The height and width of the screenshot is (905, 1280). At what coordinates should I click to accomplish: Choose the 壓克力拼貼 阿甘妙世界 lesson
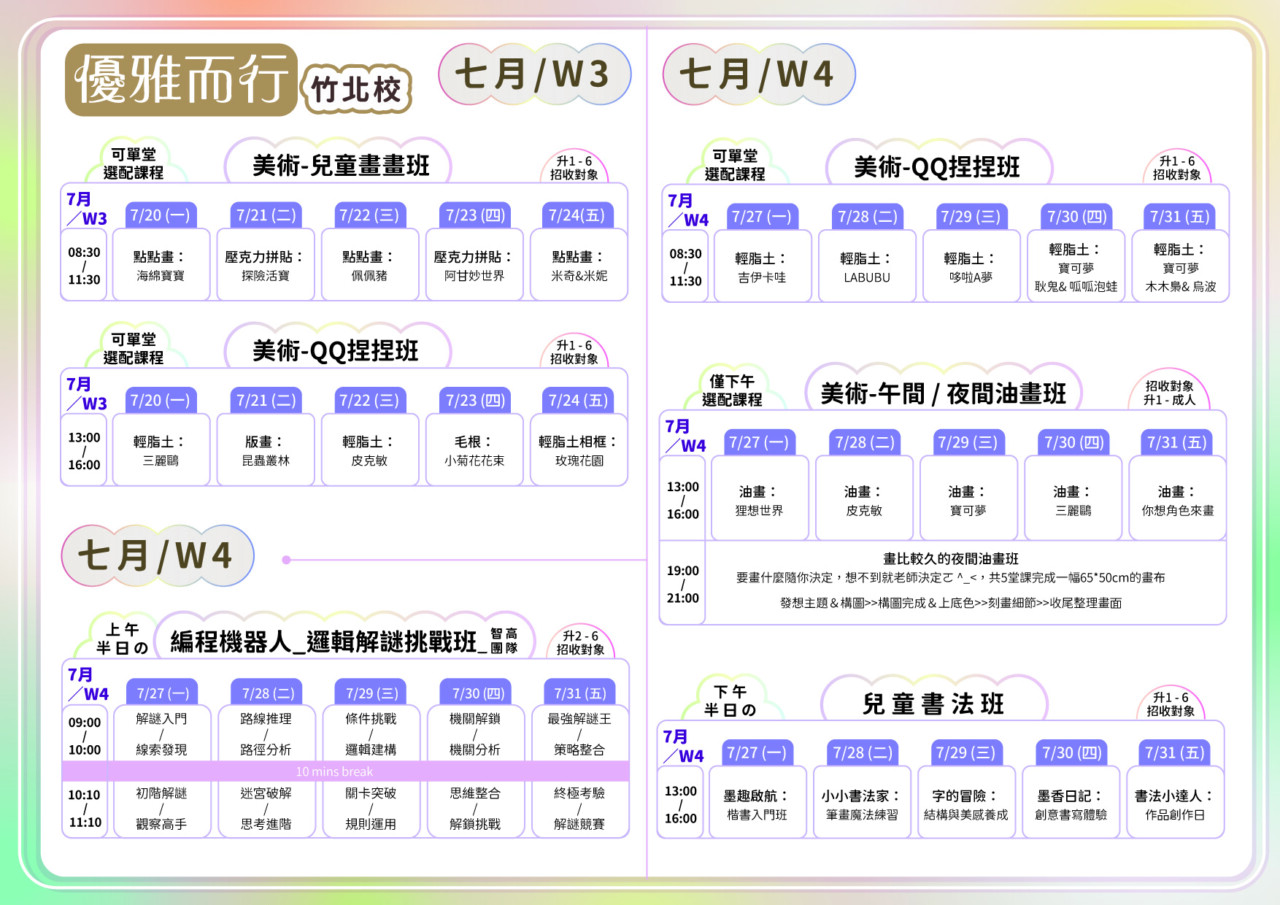474,266
